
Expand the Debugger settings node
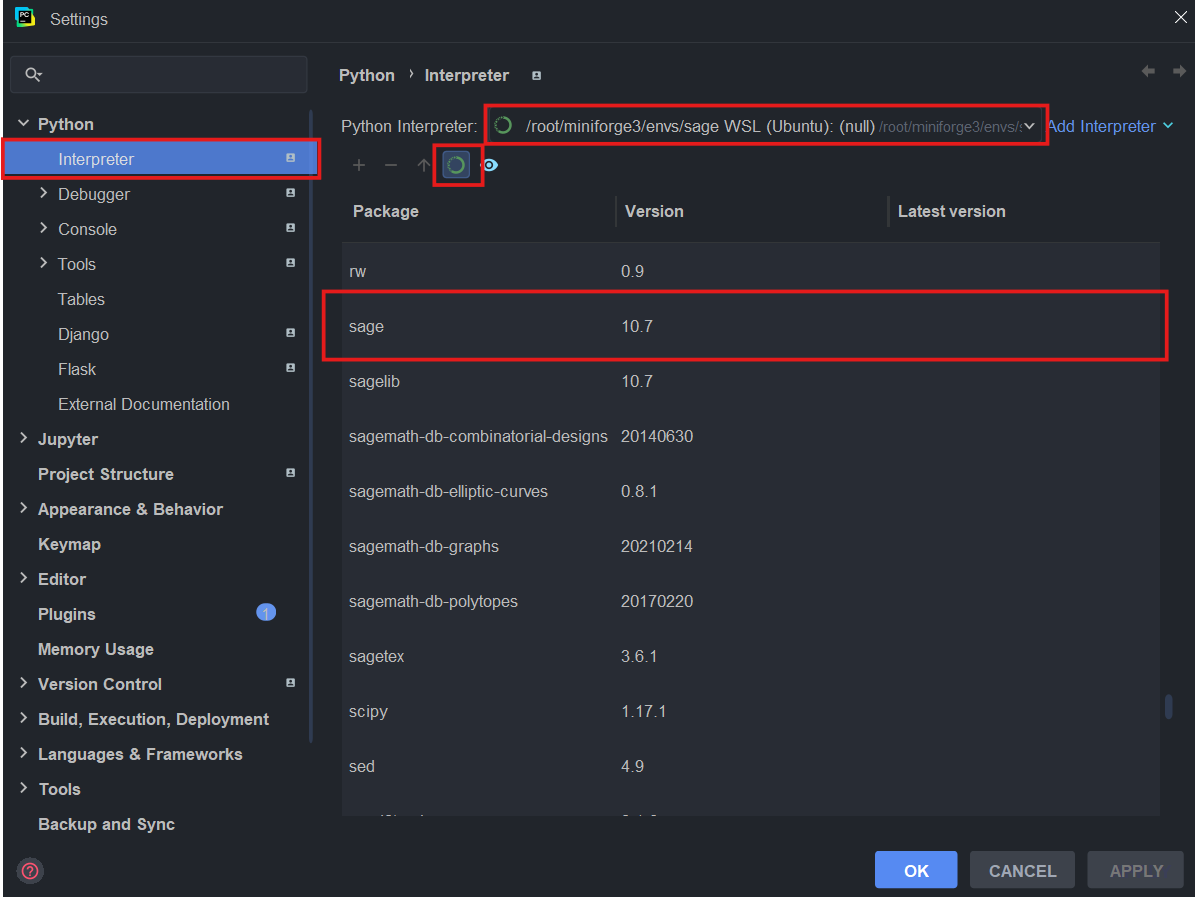(43, 194)
